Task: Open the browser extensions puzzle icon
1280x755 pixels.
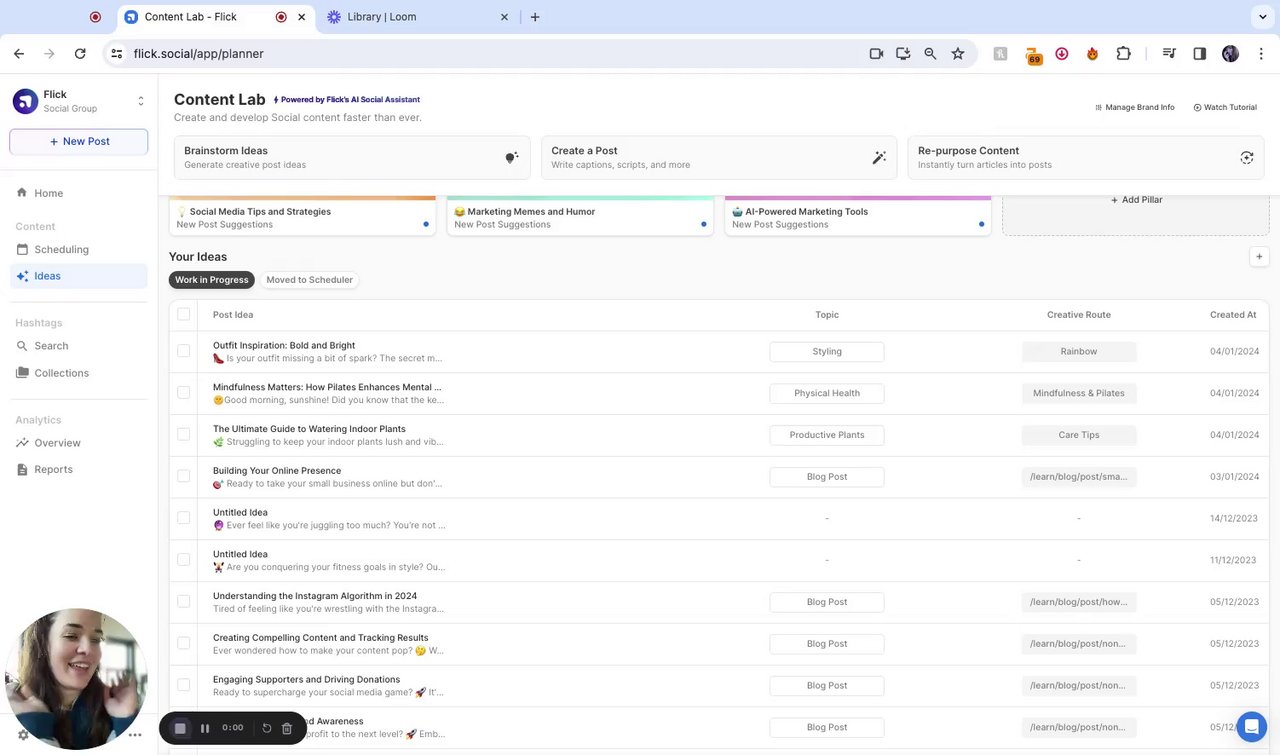Action: pos(1123,54)
